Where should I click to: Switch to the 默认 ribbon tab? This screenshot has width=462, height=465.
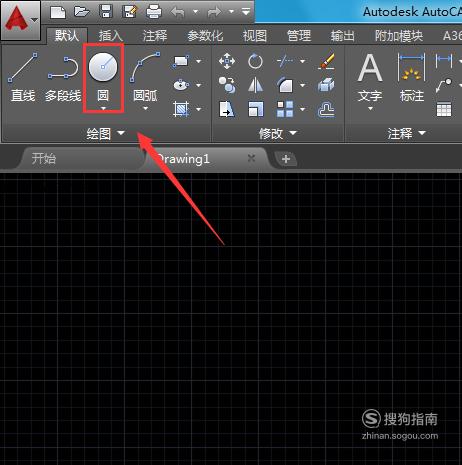point(67,36)
